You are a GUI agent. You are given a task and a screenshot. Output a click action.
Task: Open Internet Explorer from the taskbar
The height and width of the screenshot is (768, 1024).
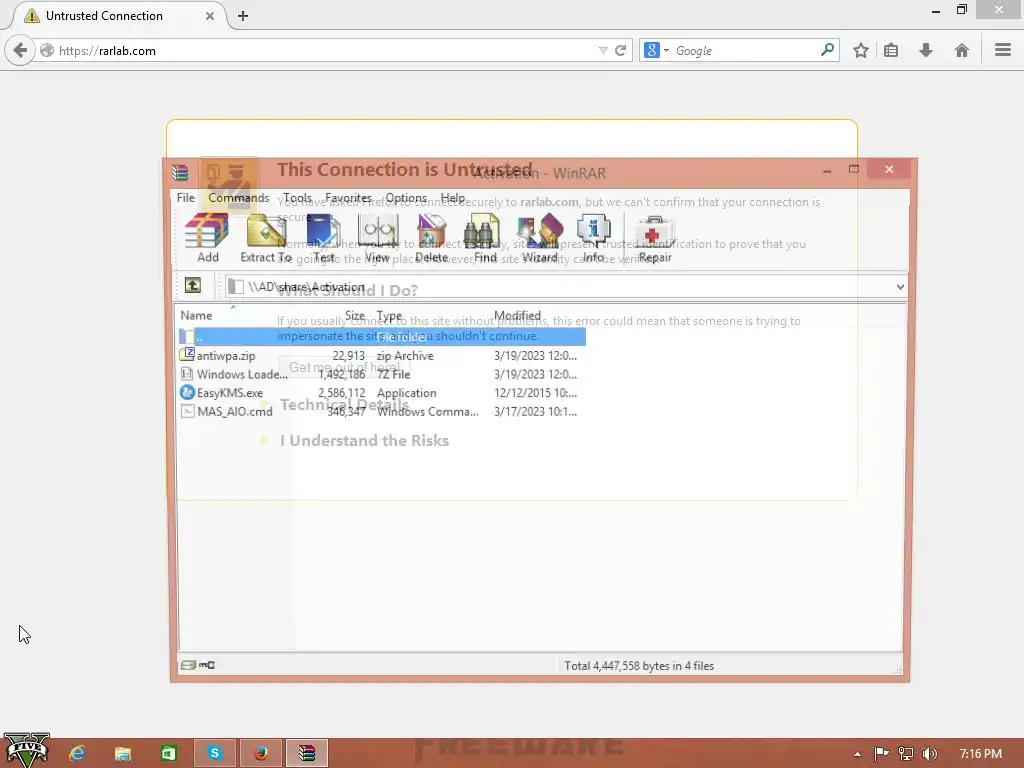77,753
